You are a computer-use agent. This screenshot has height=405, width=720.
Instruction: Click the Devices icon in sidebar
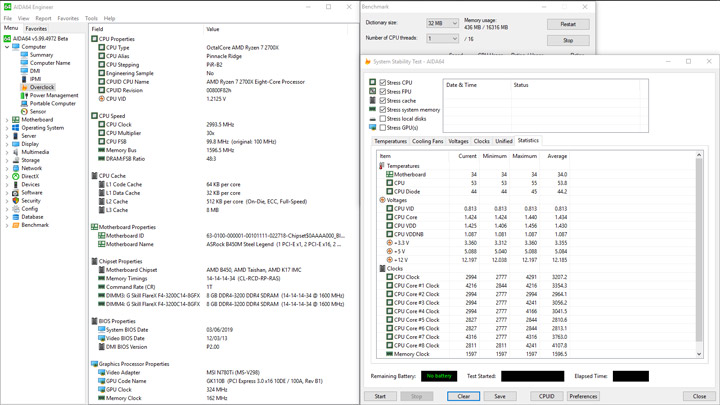16,185
